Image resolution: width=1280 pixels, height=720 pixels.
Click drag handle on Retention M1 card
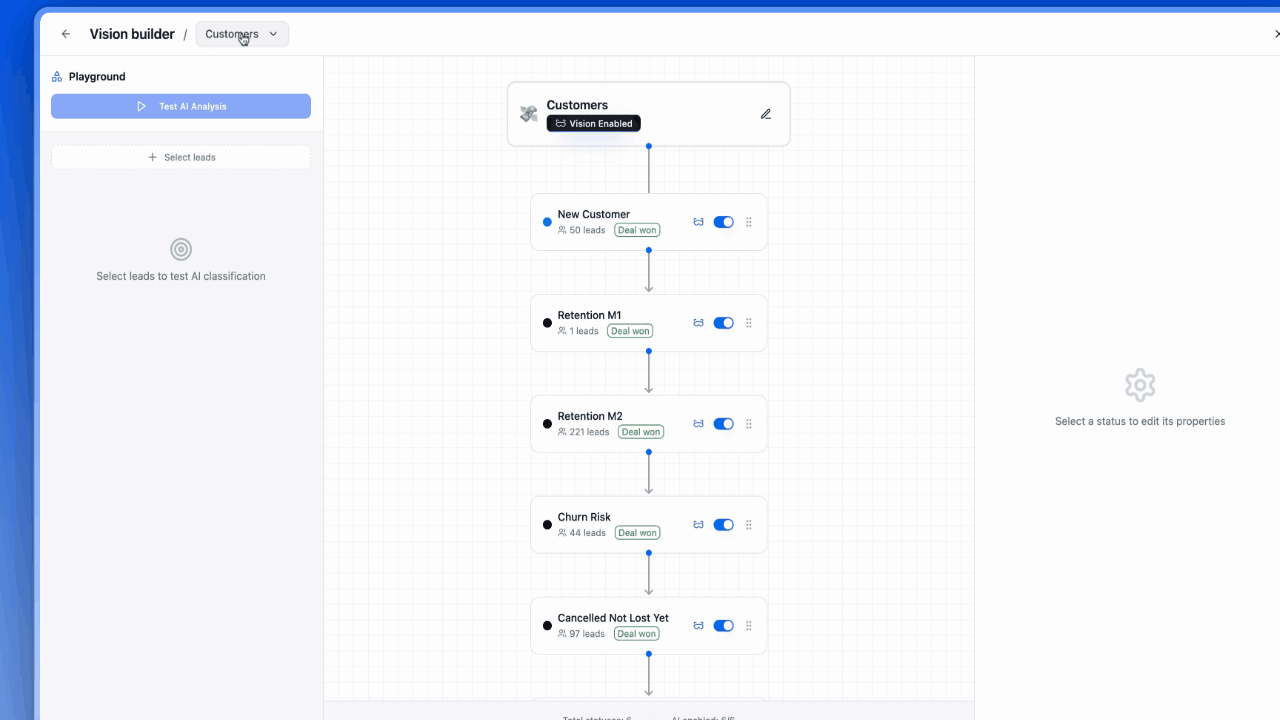749,323
